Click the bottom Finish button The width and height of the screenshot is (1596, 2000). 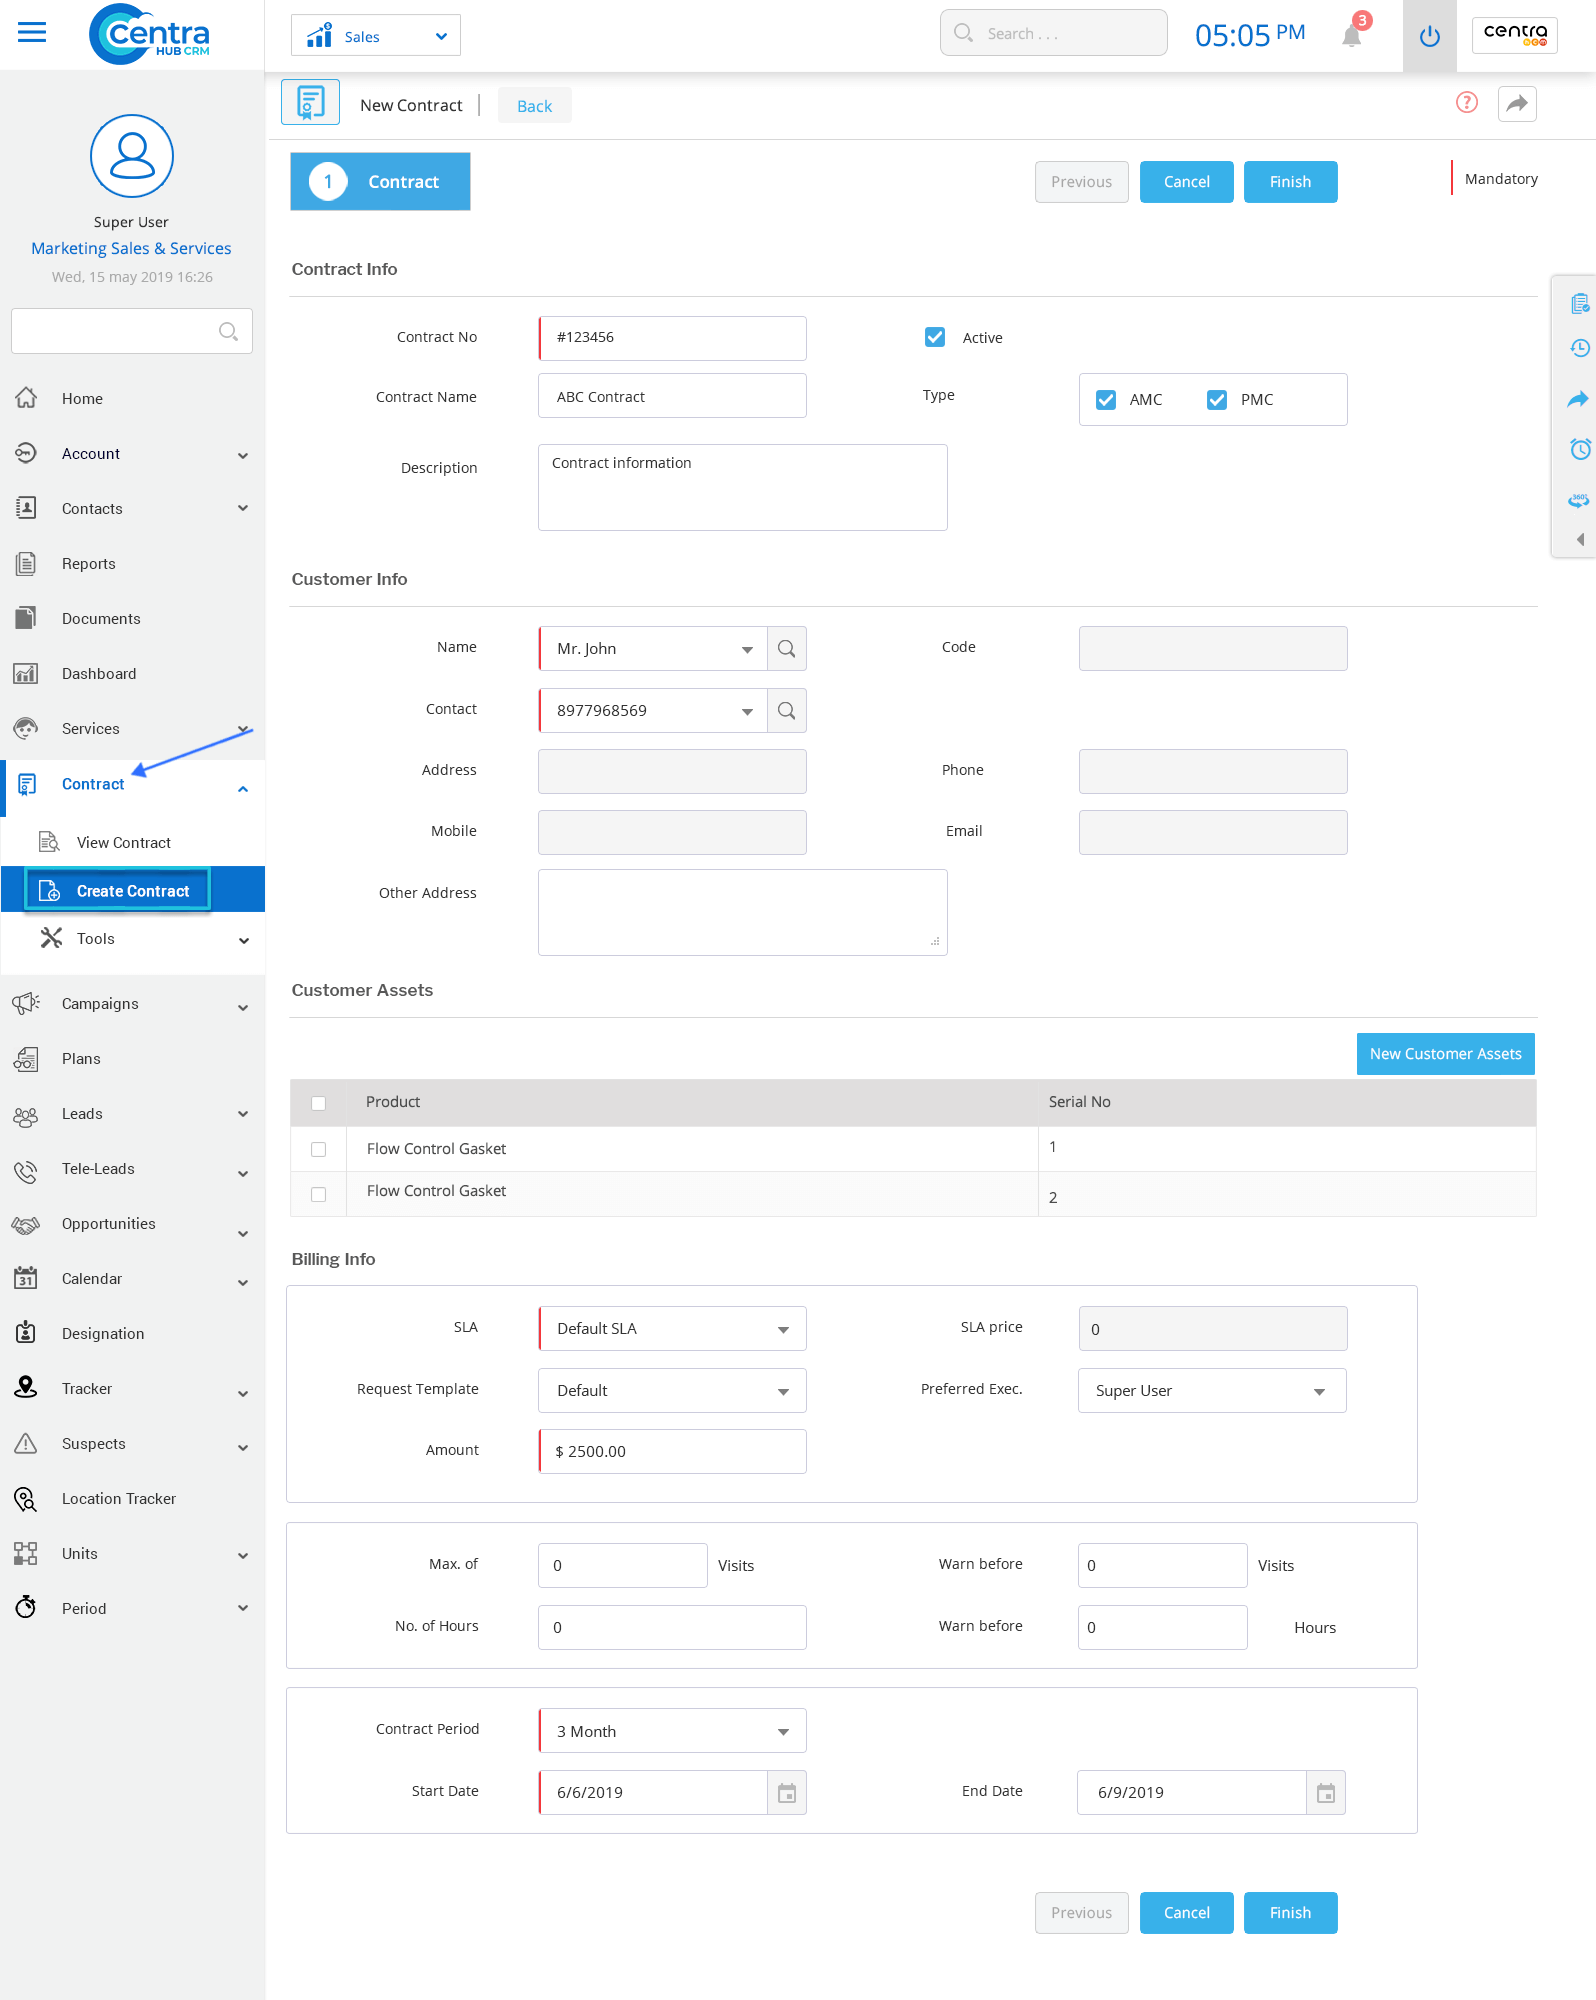[x=1290, y=1913]
